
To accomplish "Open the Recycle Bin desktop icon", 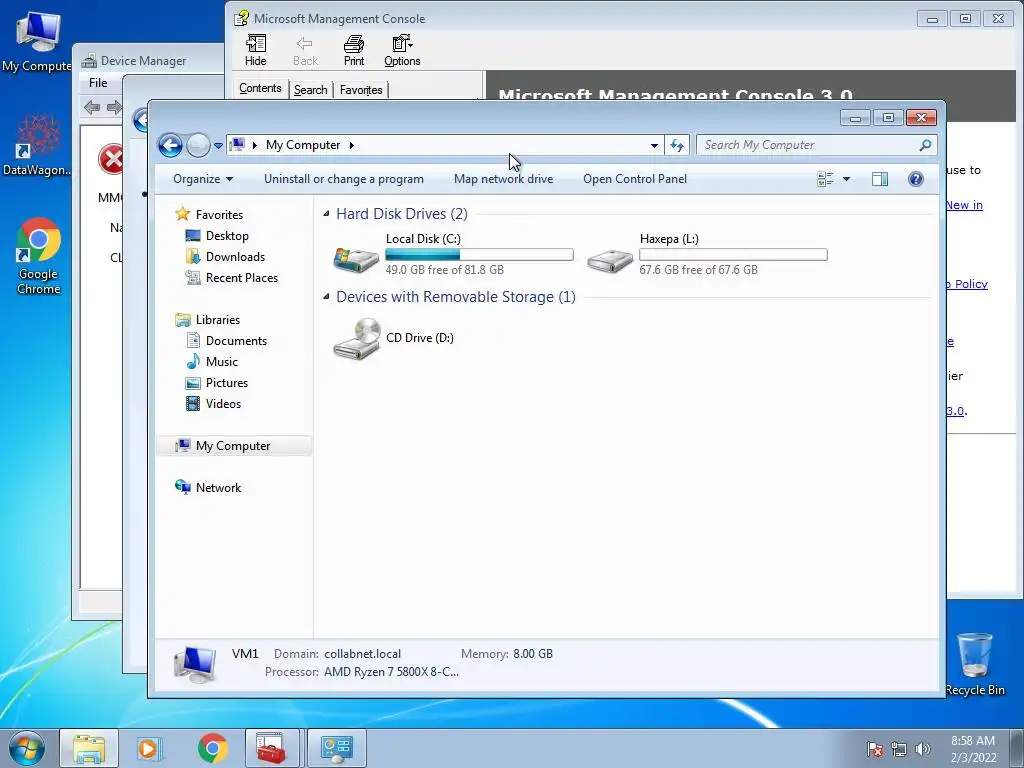I will click(x=974, y=664).
